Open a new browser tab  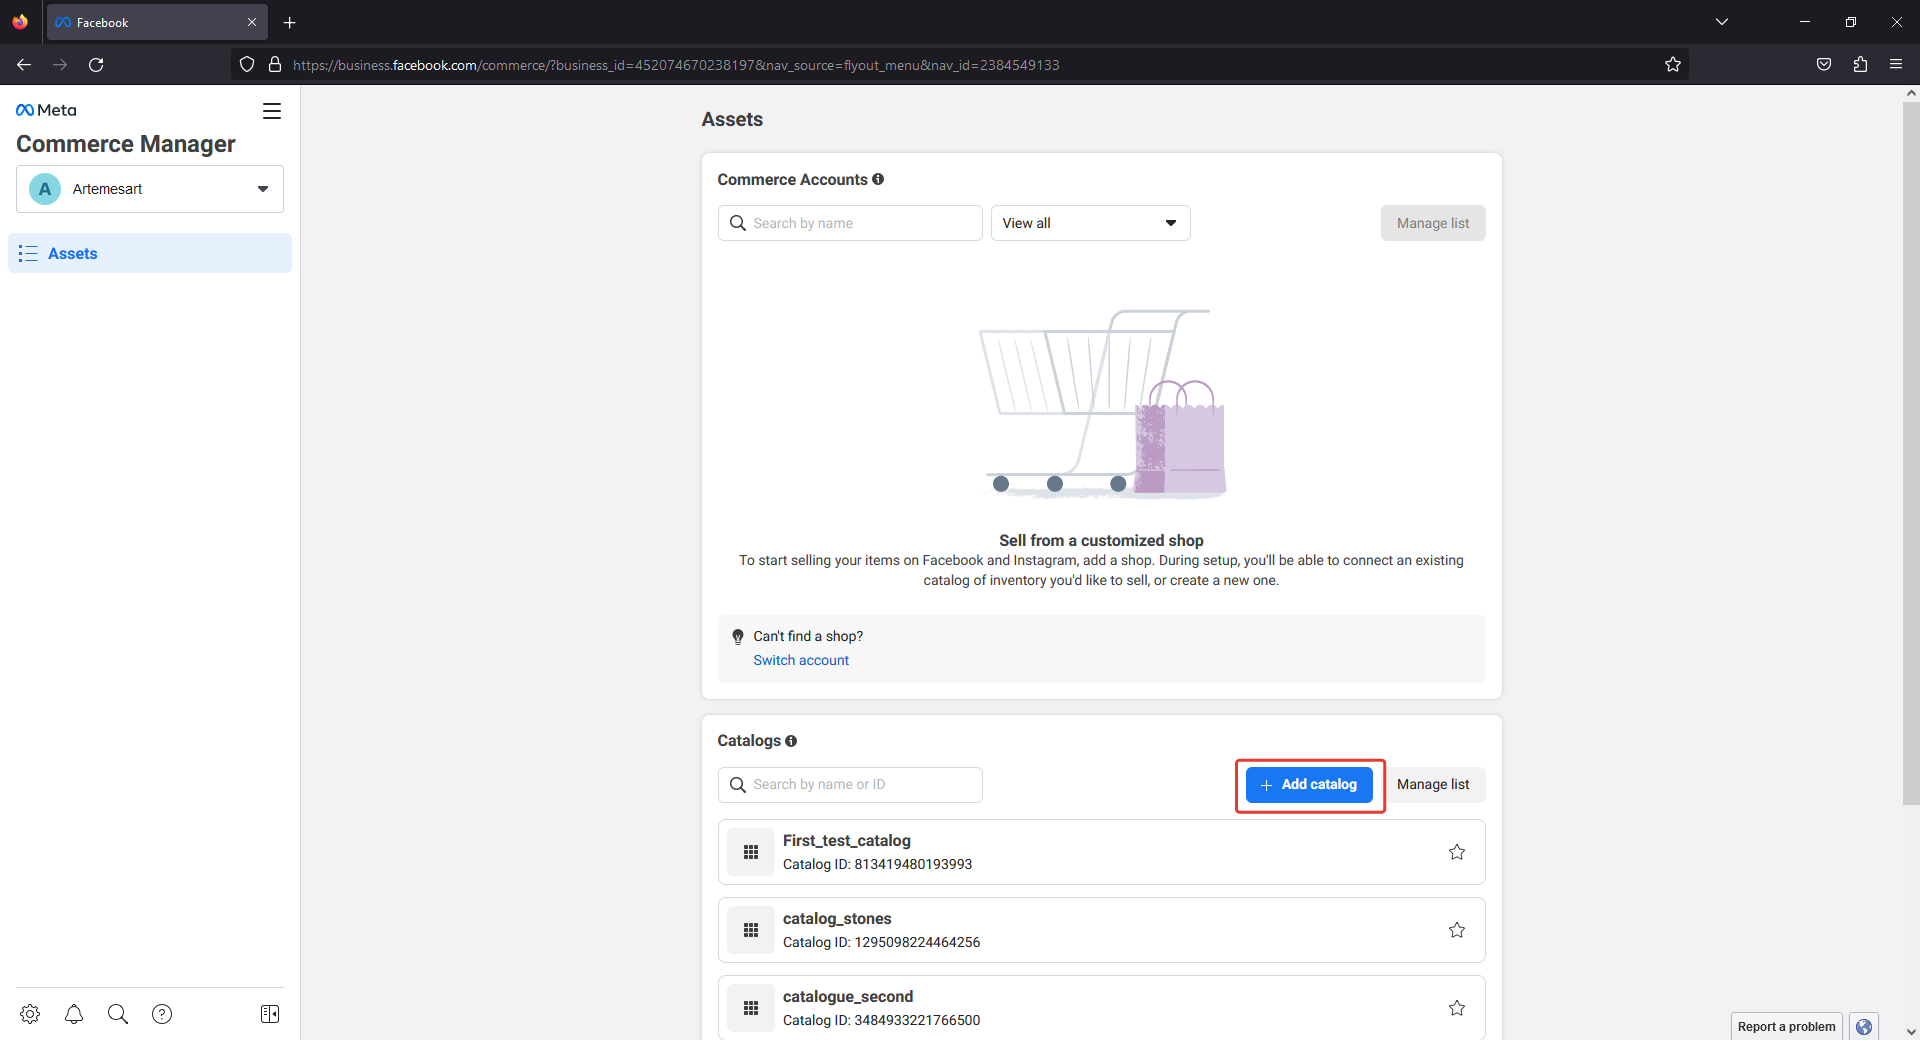click(290, 22)
